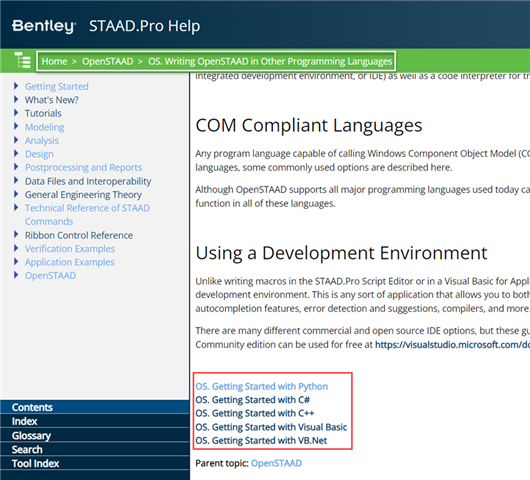Open the Tutorials topic
Screen dimensions: 530x480
tap(43, 113)
